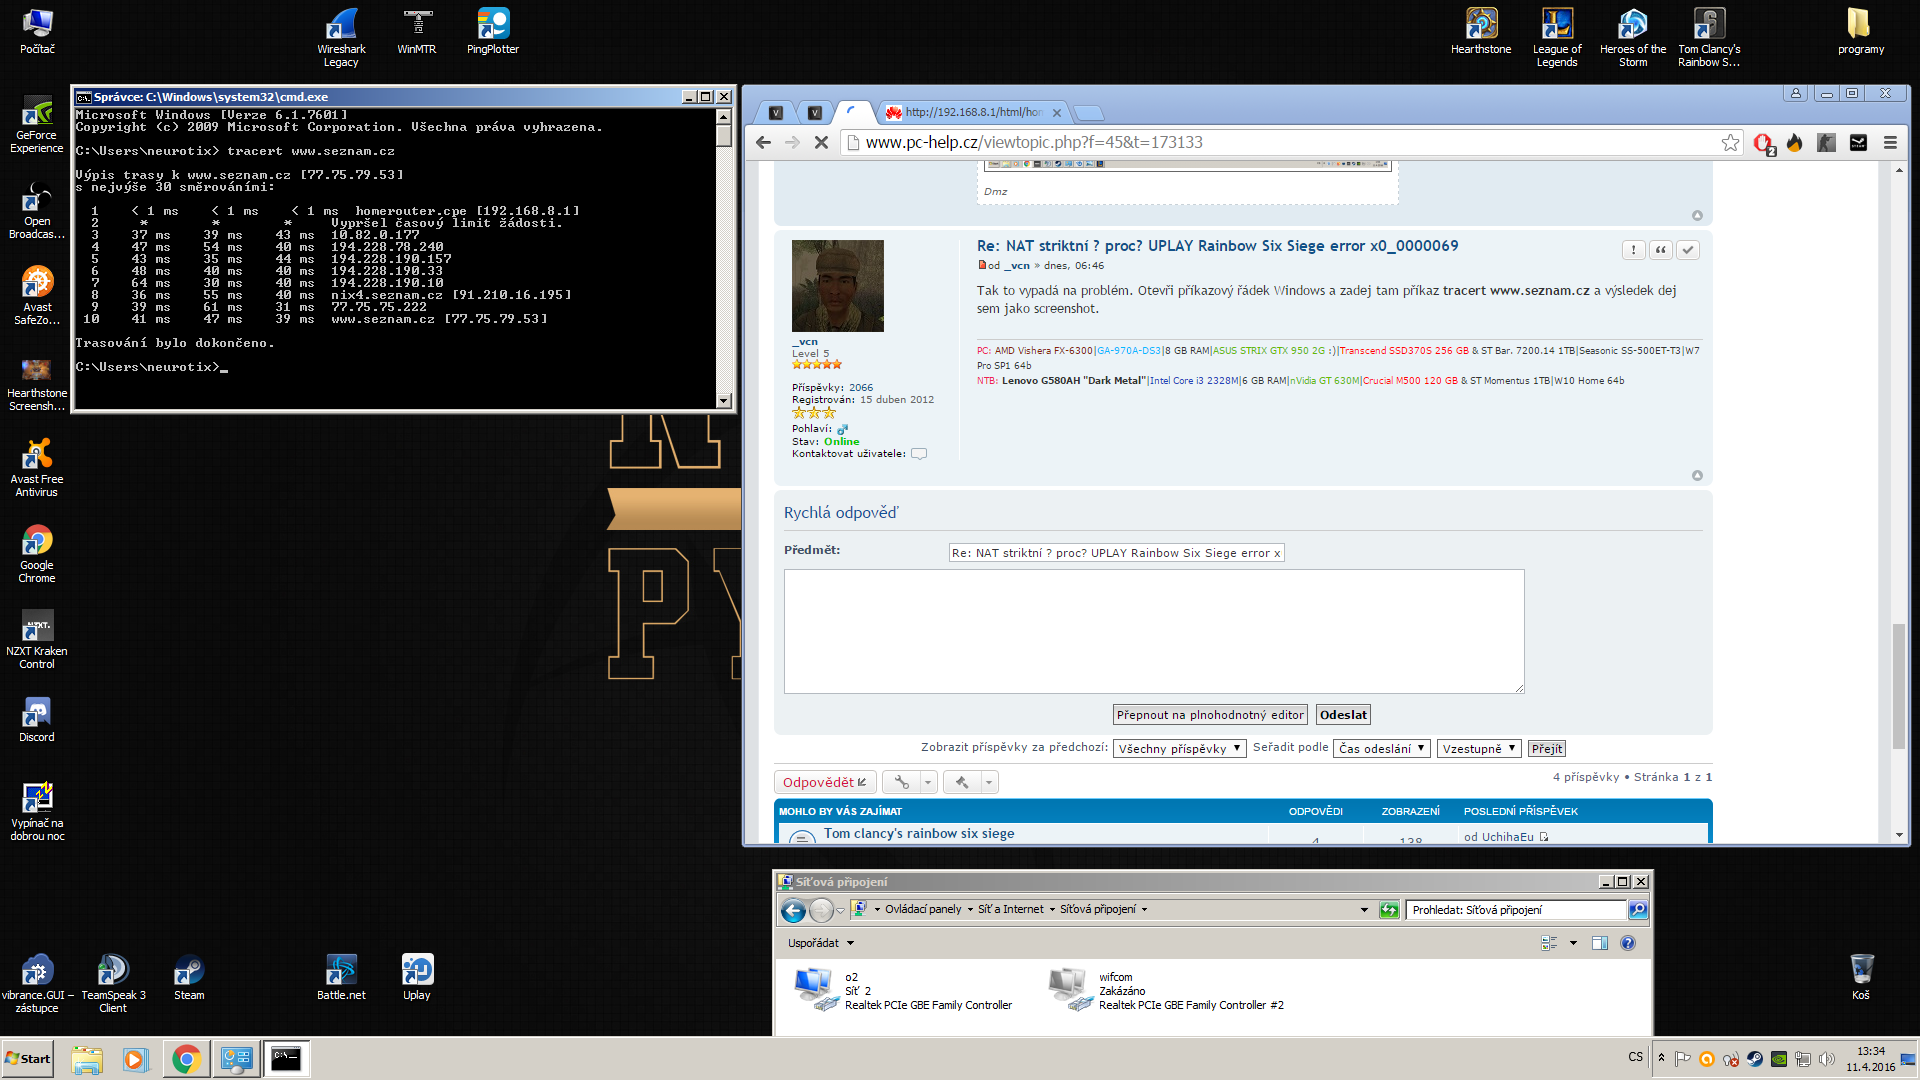Viewport: 1920px width, 1080px height.
Task: Click back arrow in network connections window
Action: pos(793,910)
